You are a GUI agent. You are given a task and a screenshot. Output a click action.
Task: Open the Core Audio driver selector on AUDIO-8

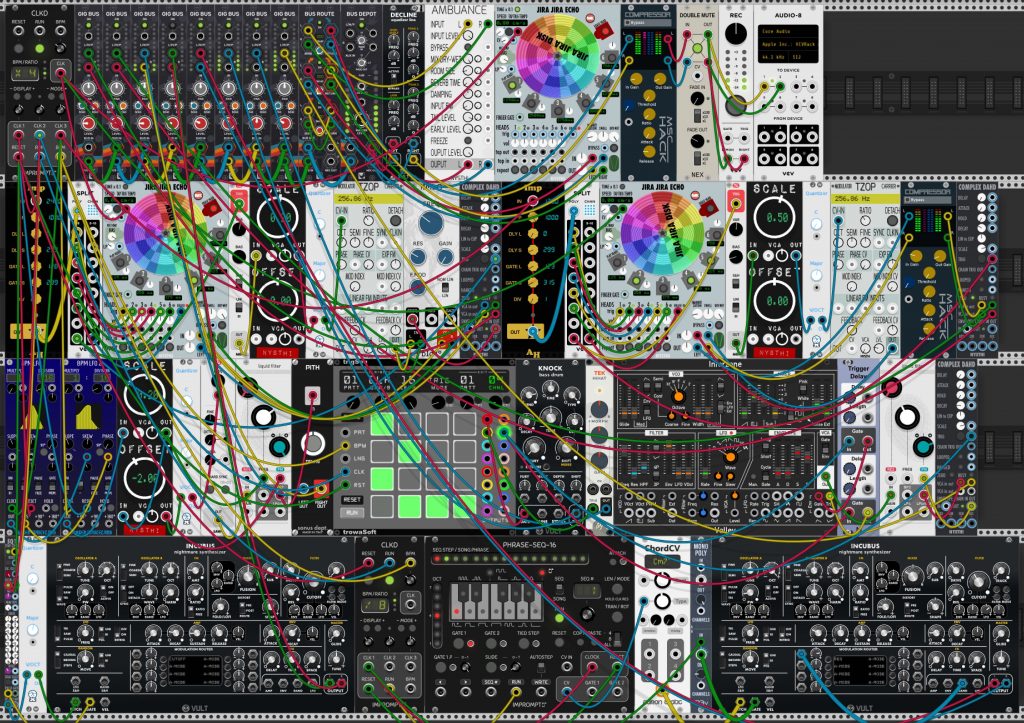788,31
